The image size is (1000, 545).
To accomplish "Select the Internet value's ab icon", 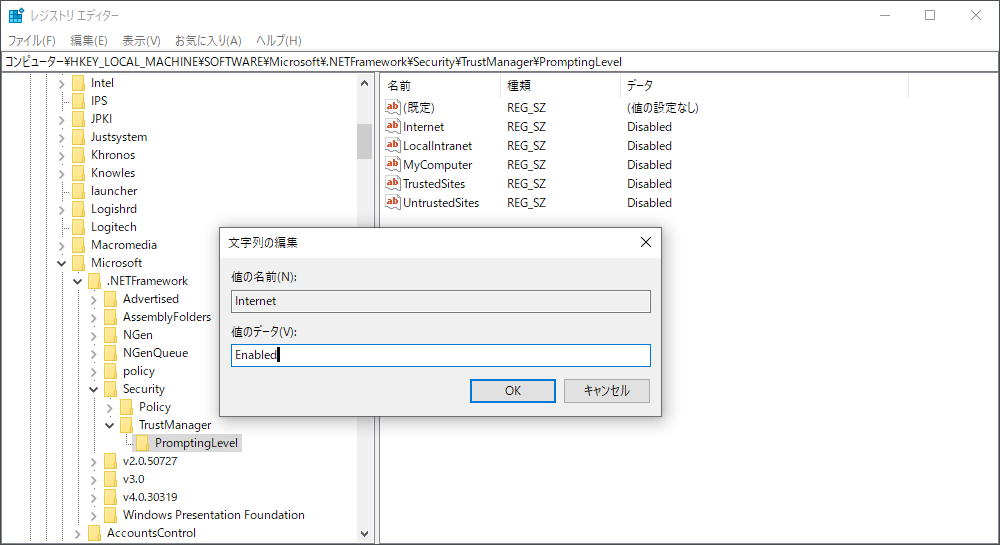I will pyautogui.click(x=393, y=126).
